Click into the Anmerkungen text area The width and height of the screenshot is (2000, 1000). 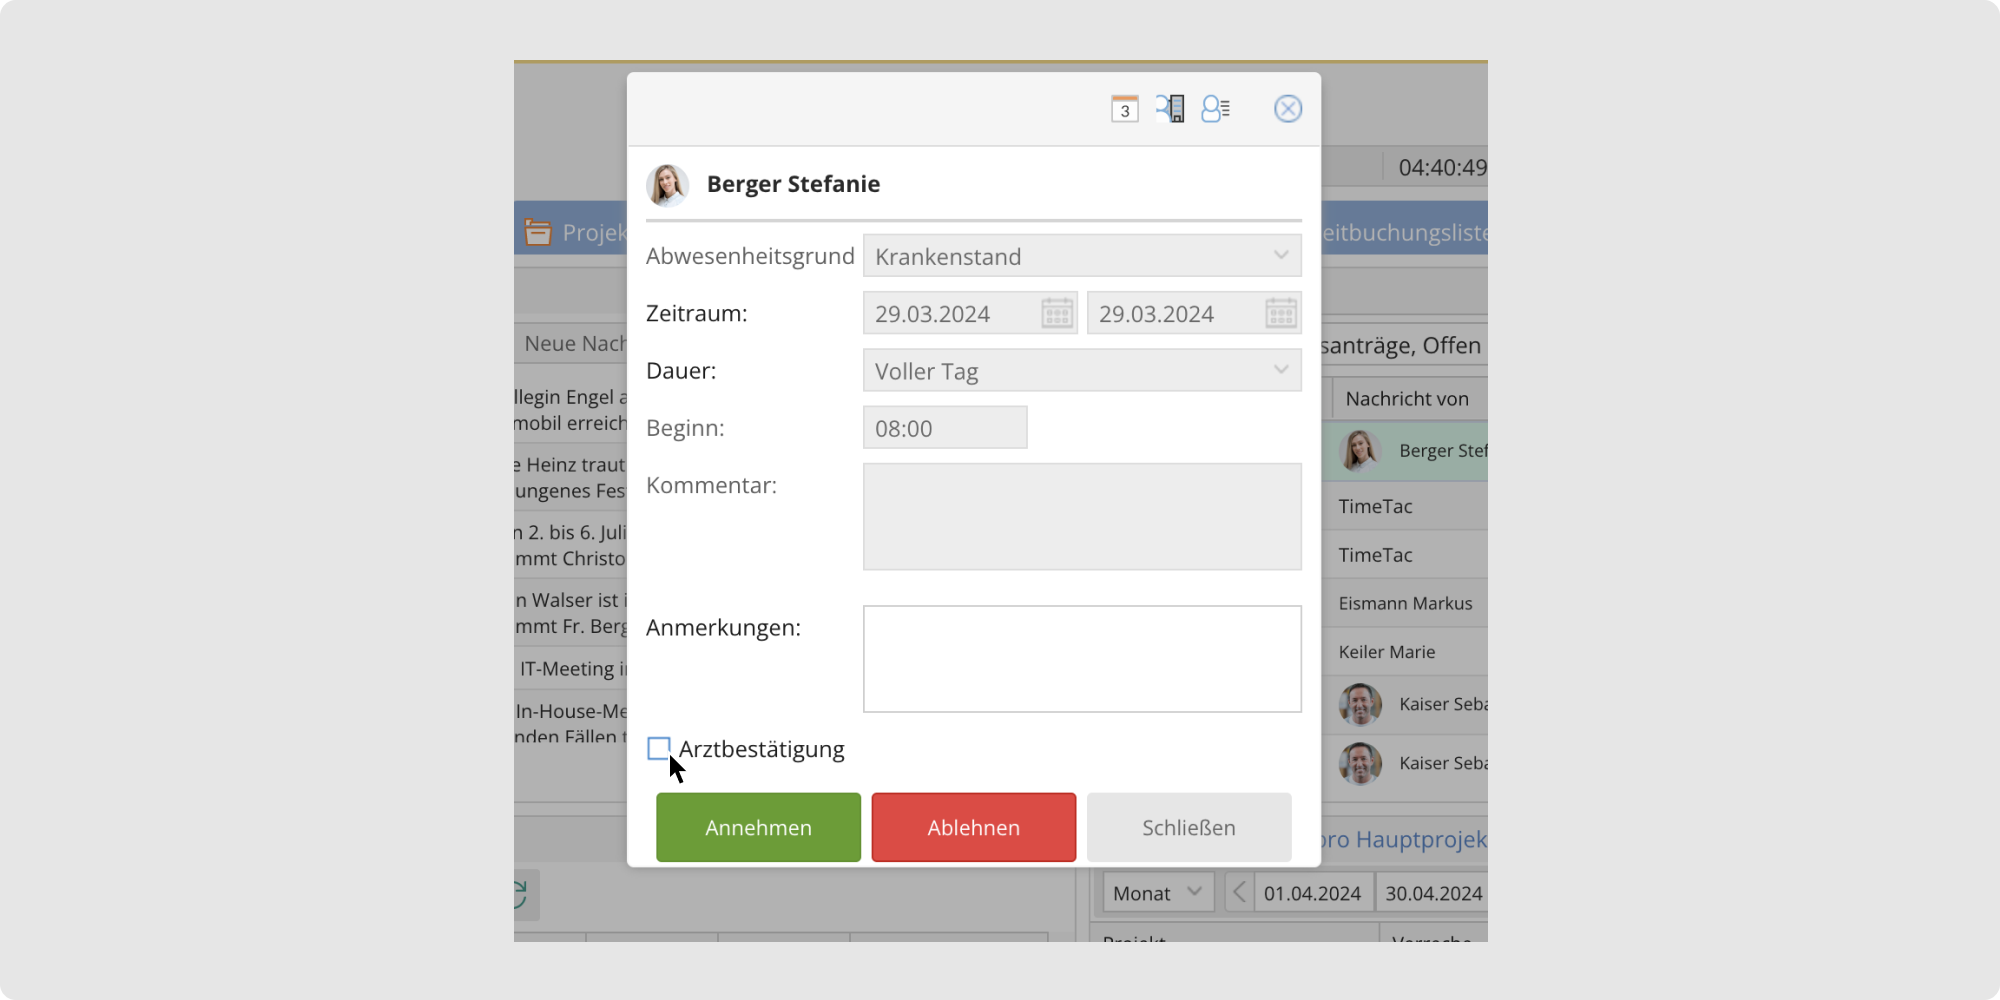click(1081, 659)
